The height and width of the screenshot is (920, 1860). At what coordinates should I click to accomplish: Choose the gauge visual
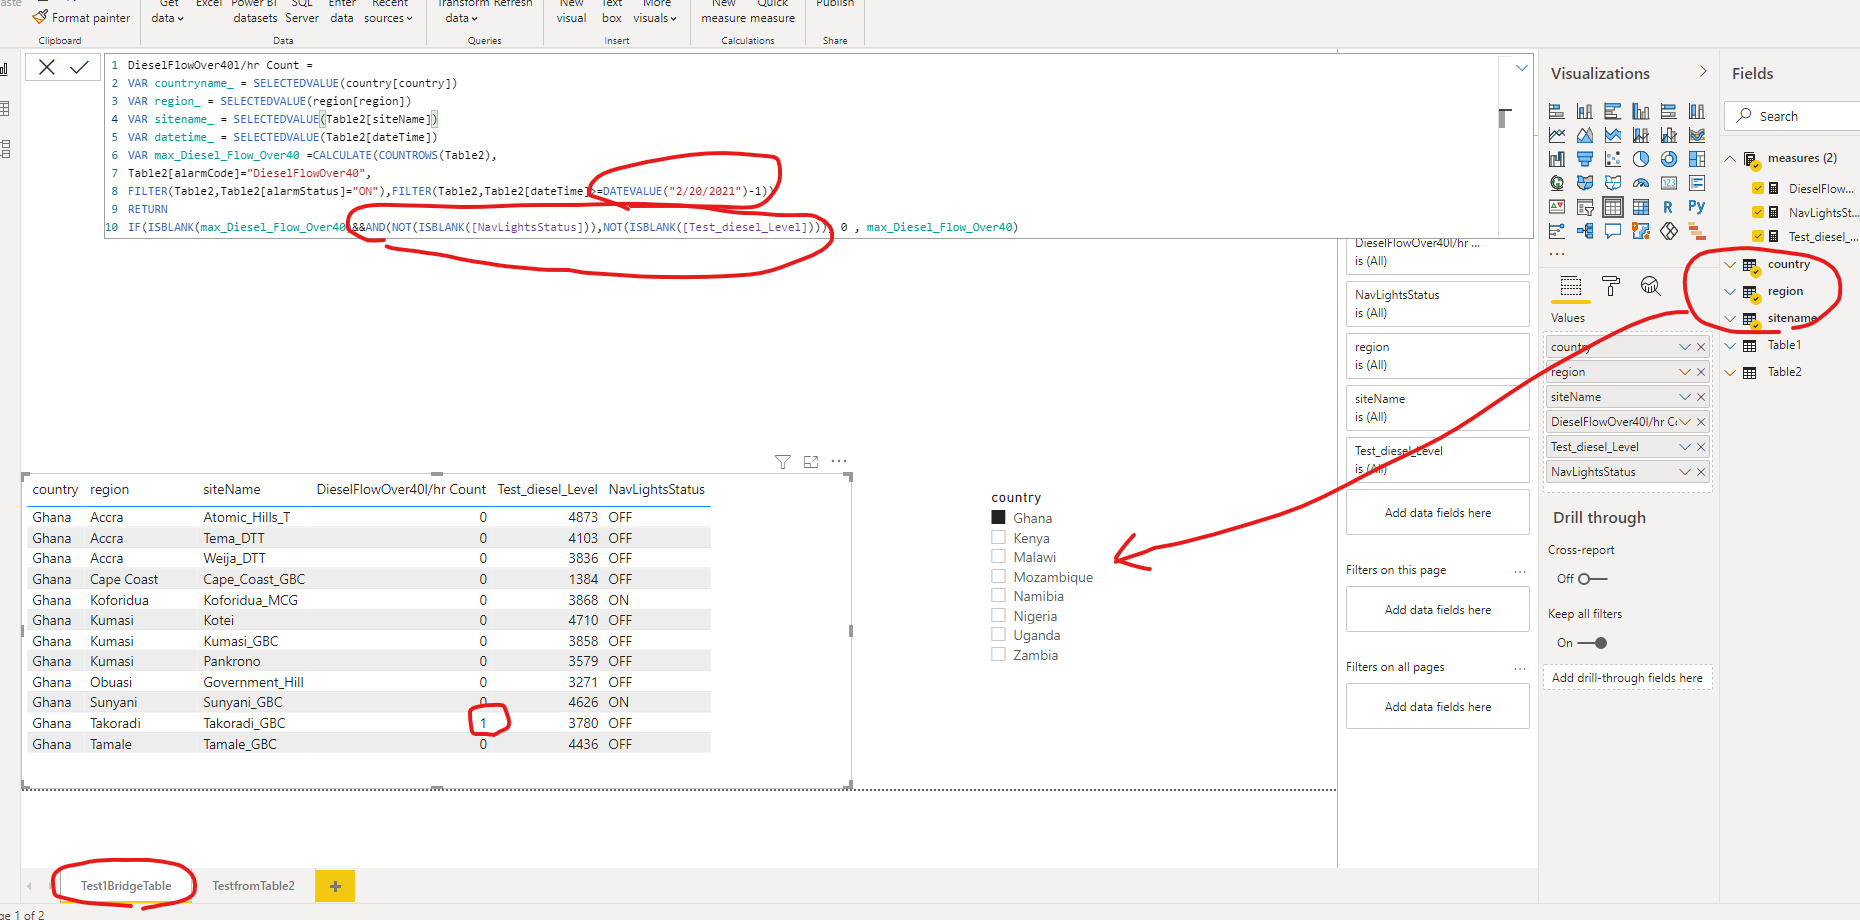point(1641,183)
